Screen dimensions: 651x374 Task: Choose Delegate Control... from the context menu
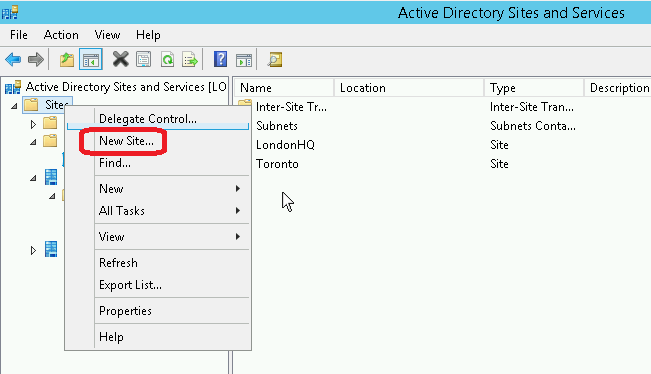(158, 119)
